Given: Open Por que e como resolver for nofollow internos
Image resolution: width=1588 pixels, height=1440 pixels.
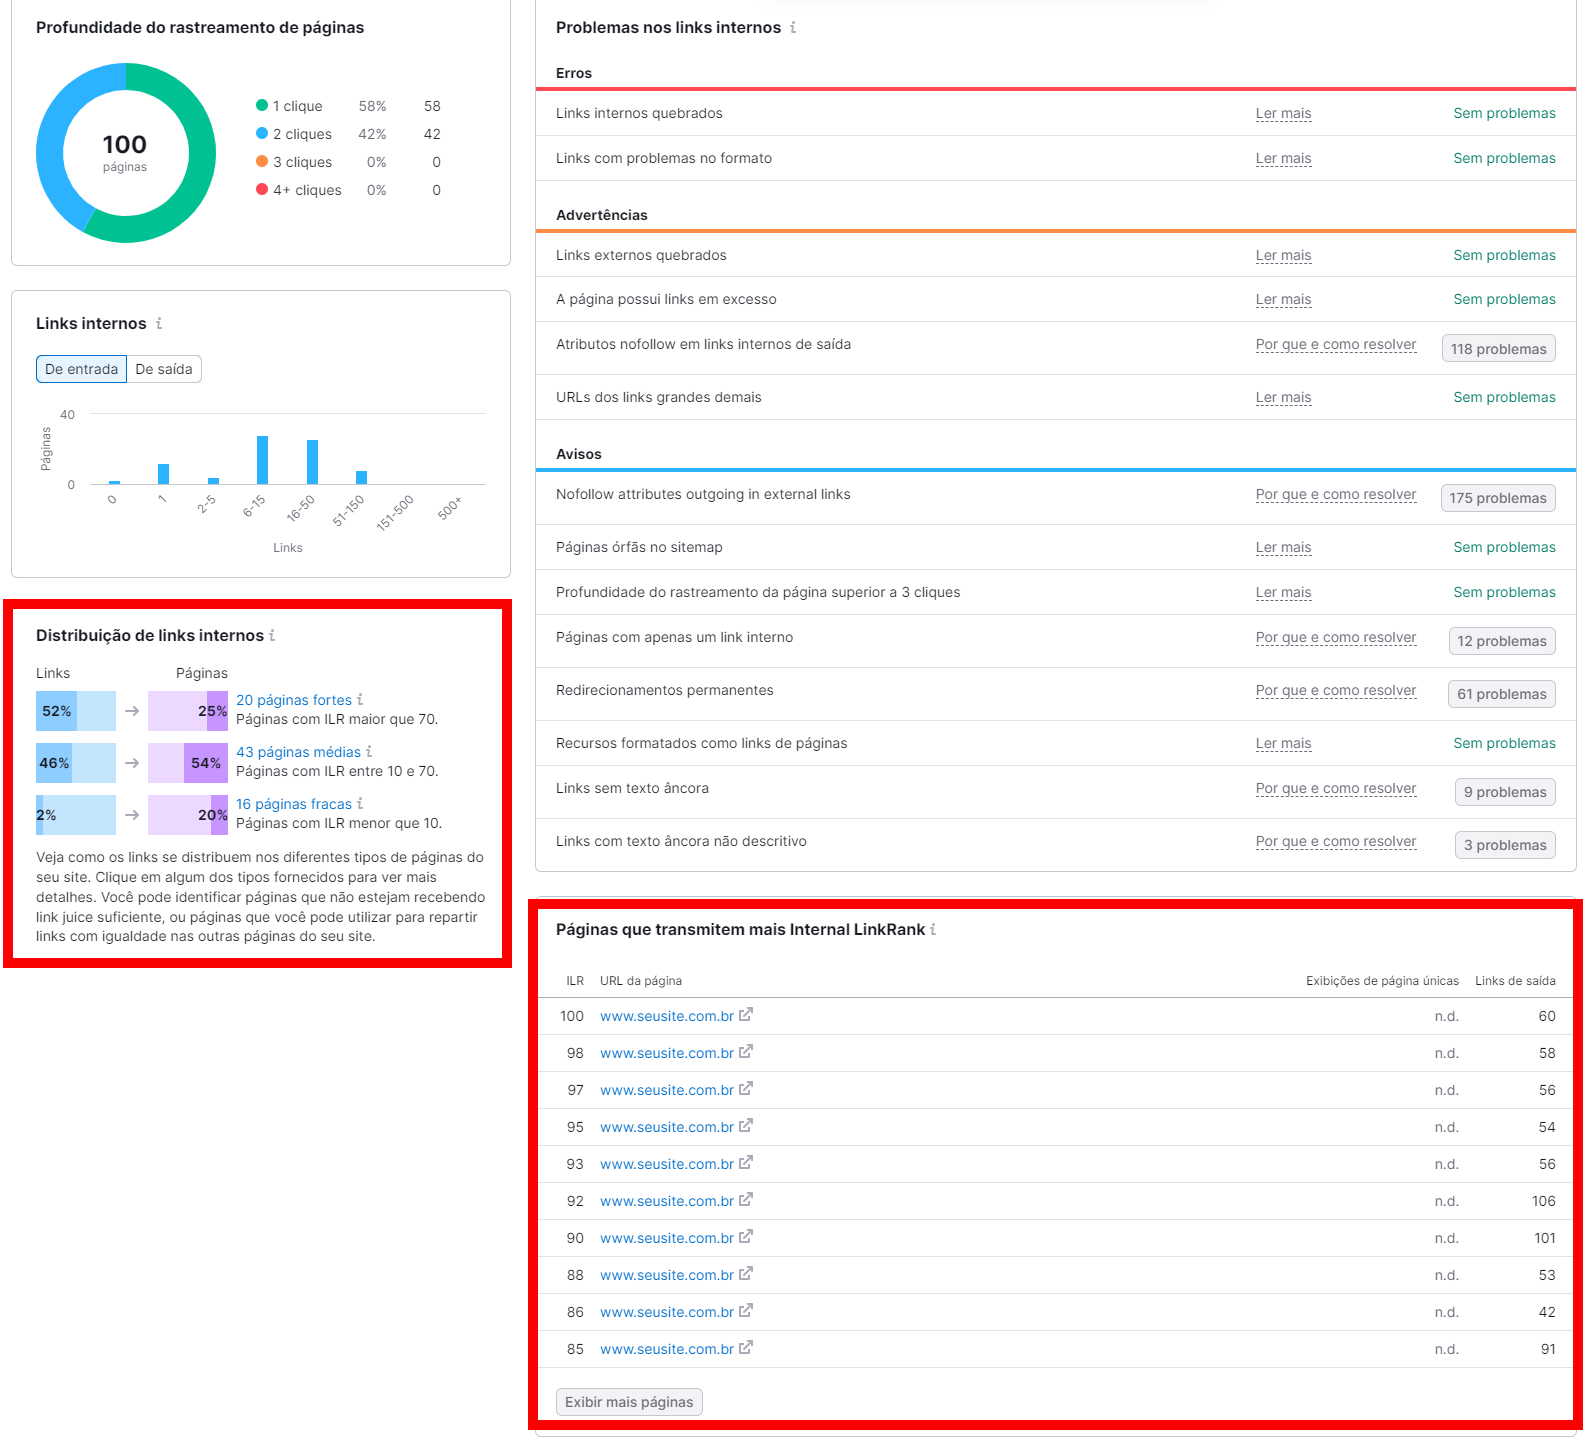Looking at the screenshot, I should pyautogui.click(x=1336, y=345).
